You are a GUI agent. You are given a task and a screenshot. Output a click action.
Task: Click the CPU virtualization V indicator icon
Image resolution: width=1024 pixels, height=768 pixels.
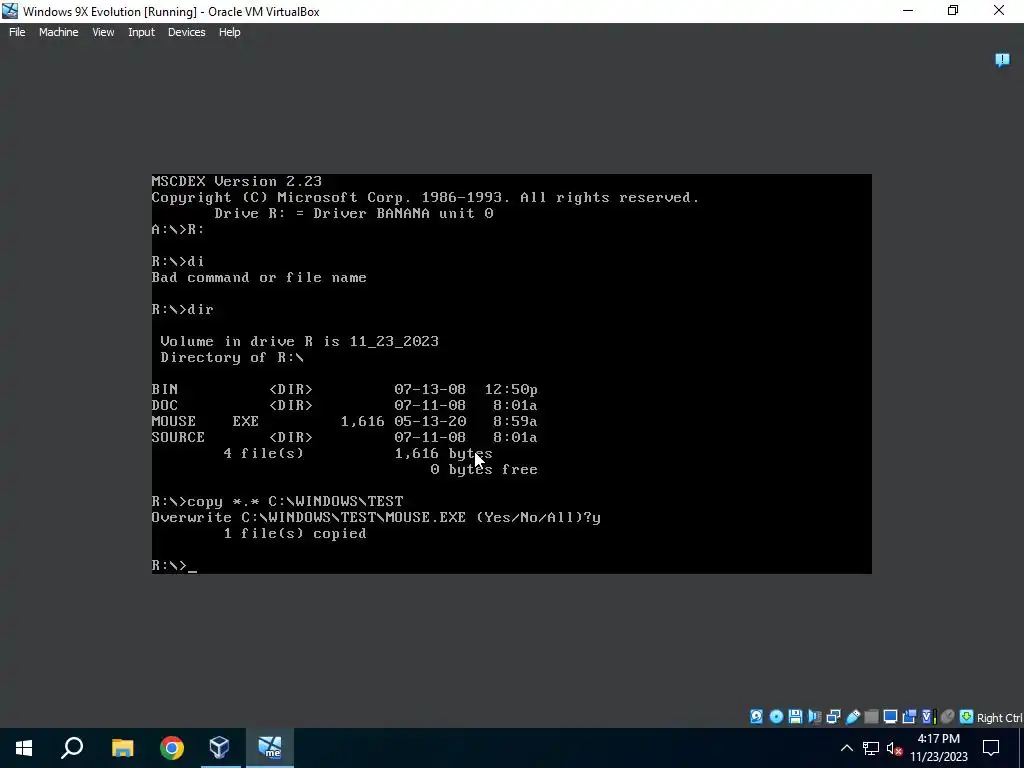(928, 716)
